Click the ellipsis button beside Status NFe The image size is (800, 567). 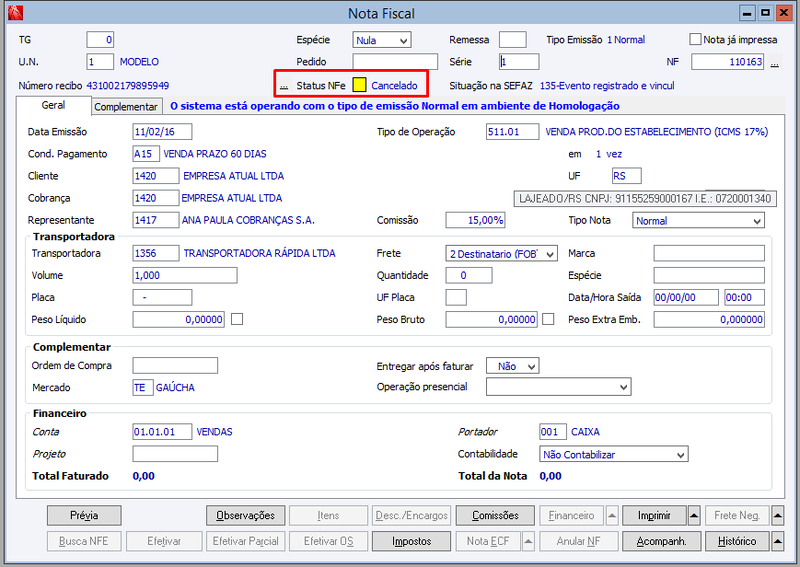click(x=284, y=86)
